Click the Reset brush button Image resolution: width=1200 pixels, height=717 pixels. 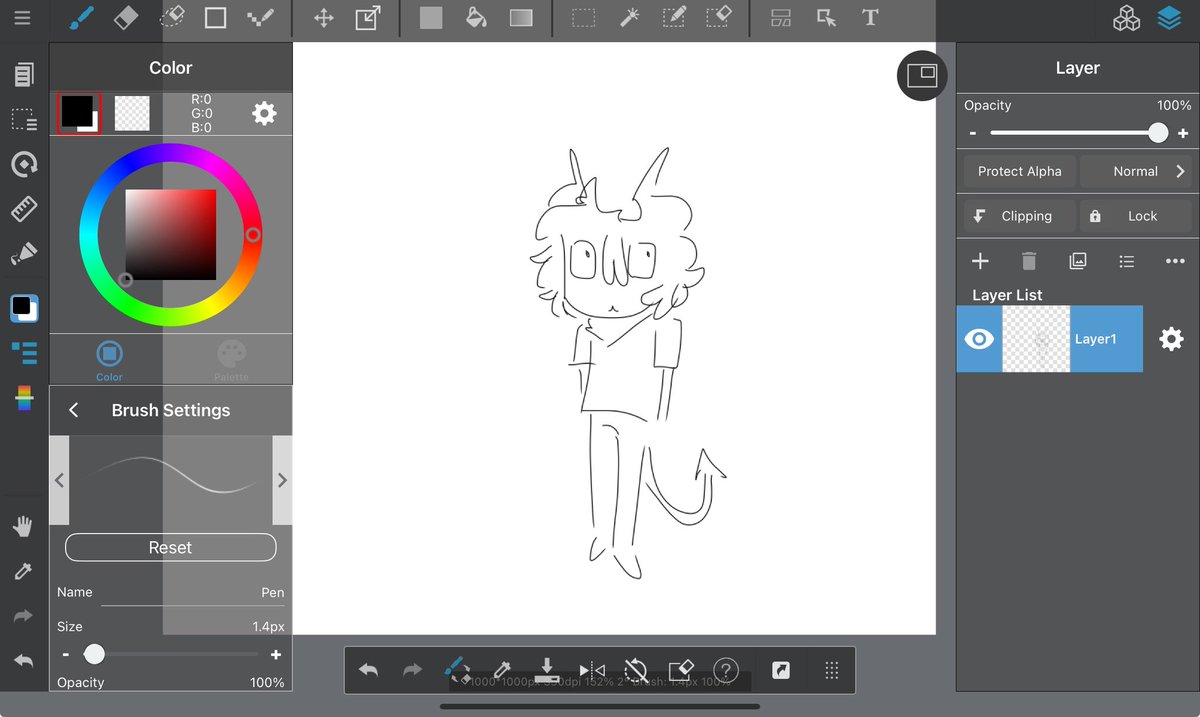(170, 547)
